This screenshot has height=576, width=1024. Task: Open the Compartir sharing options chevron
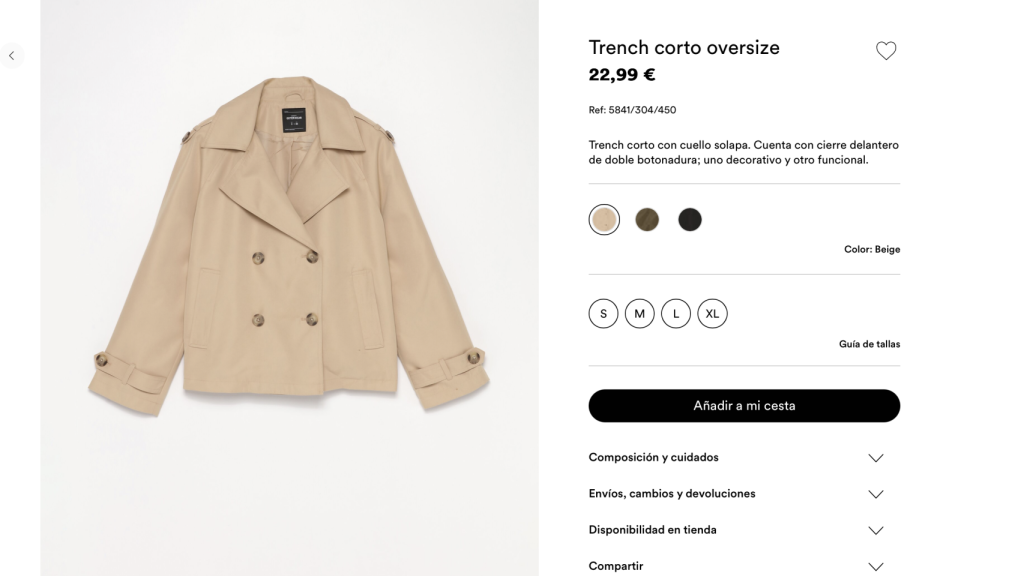point(876,565)
